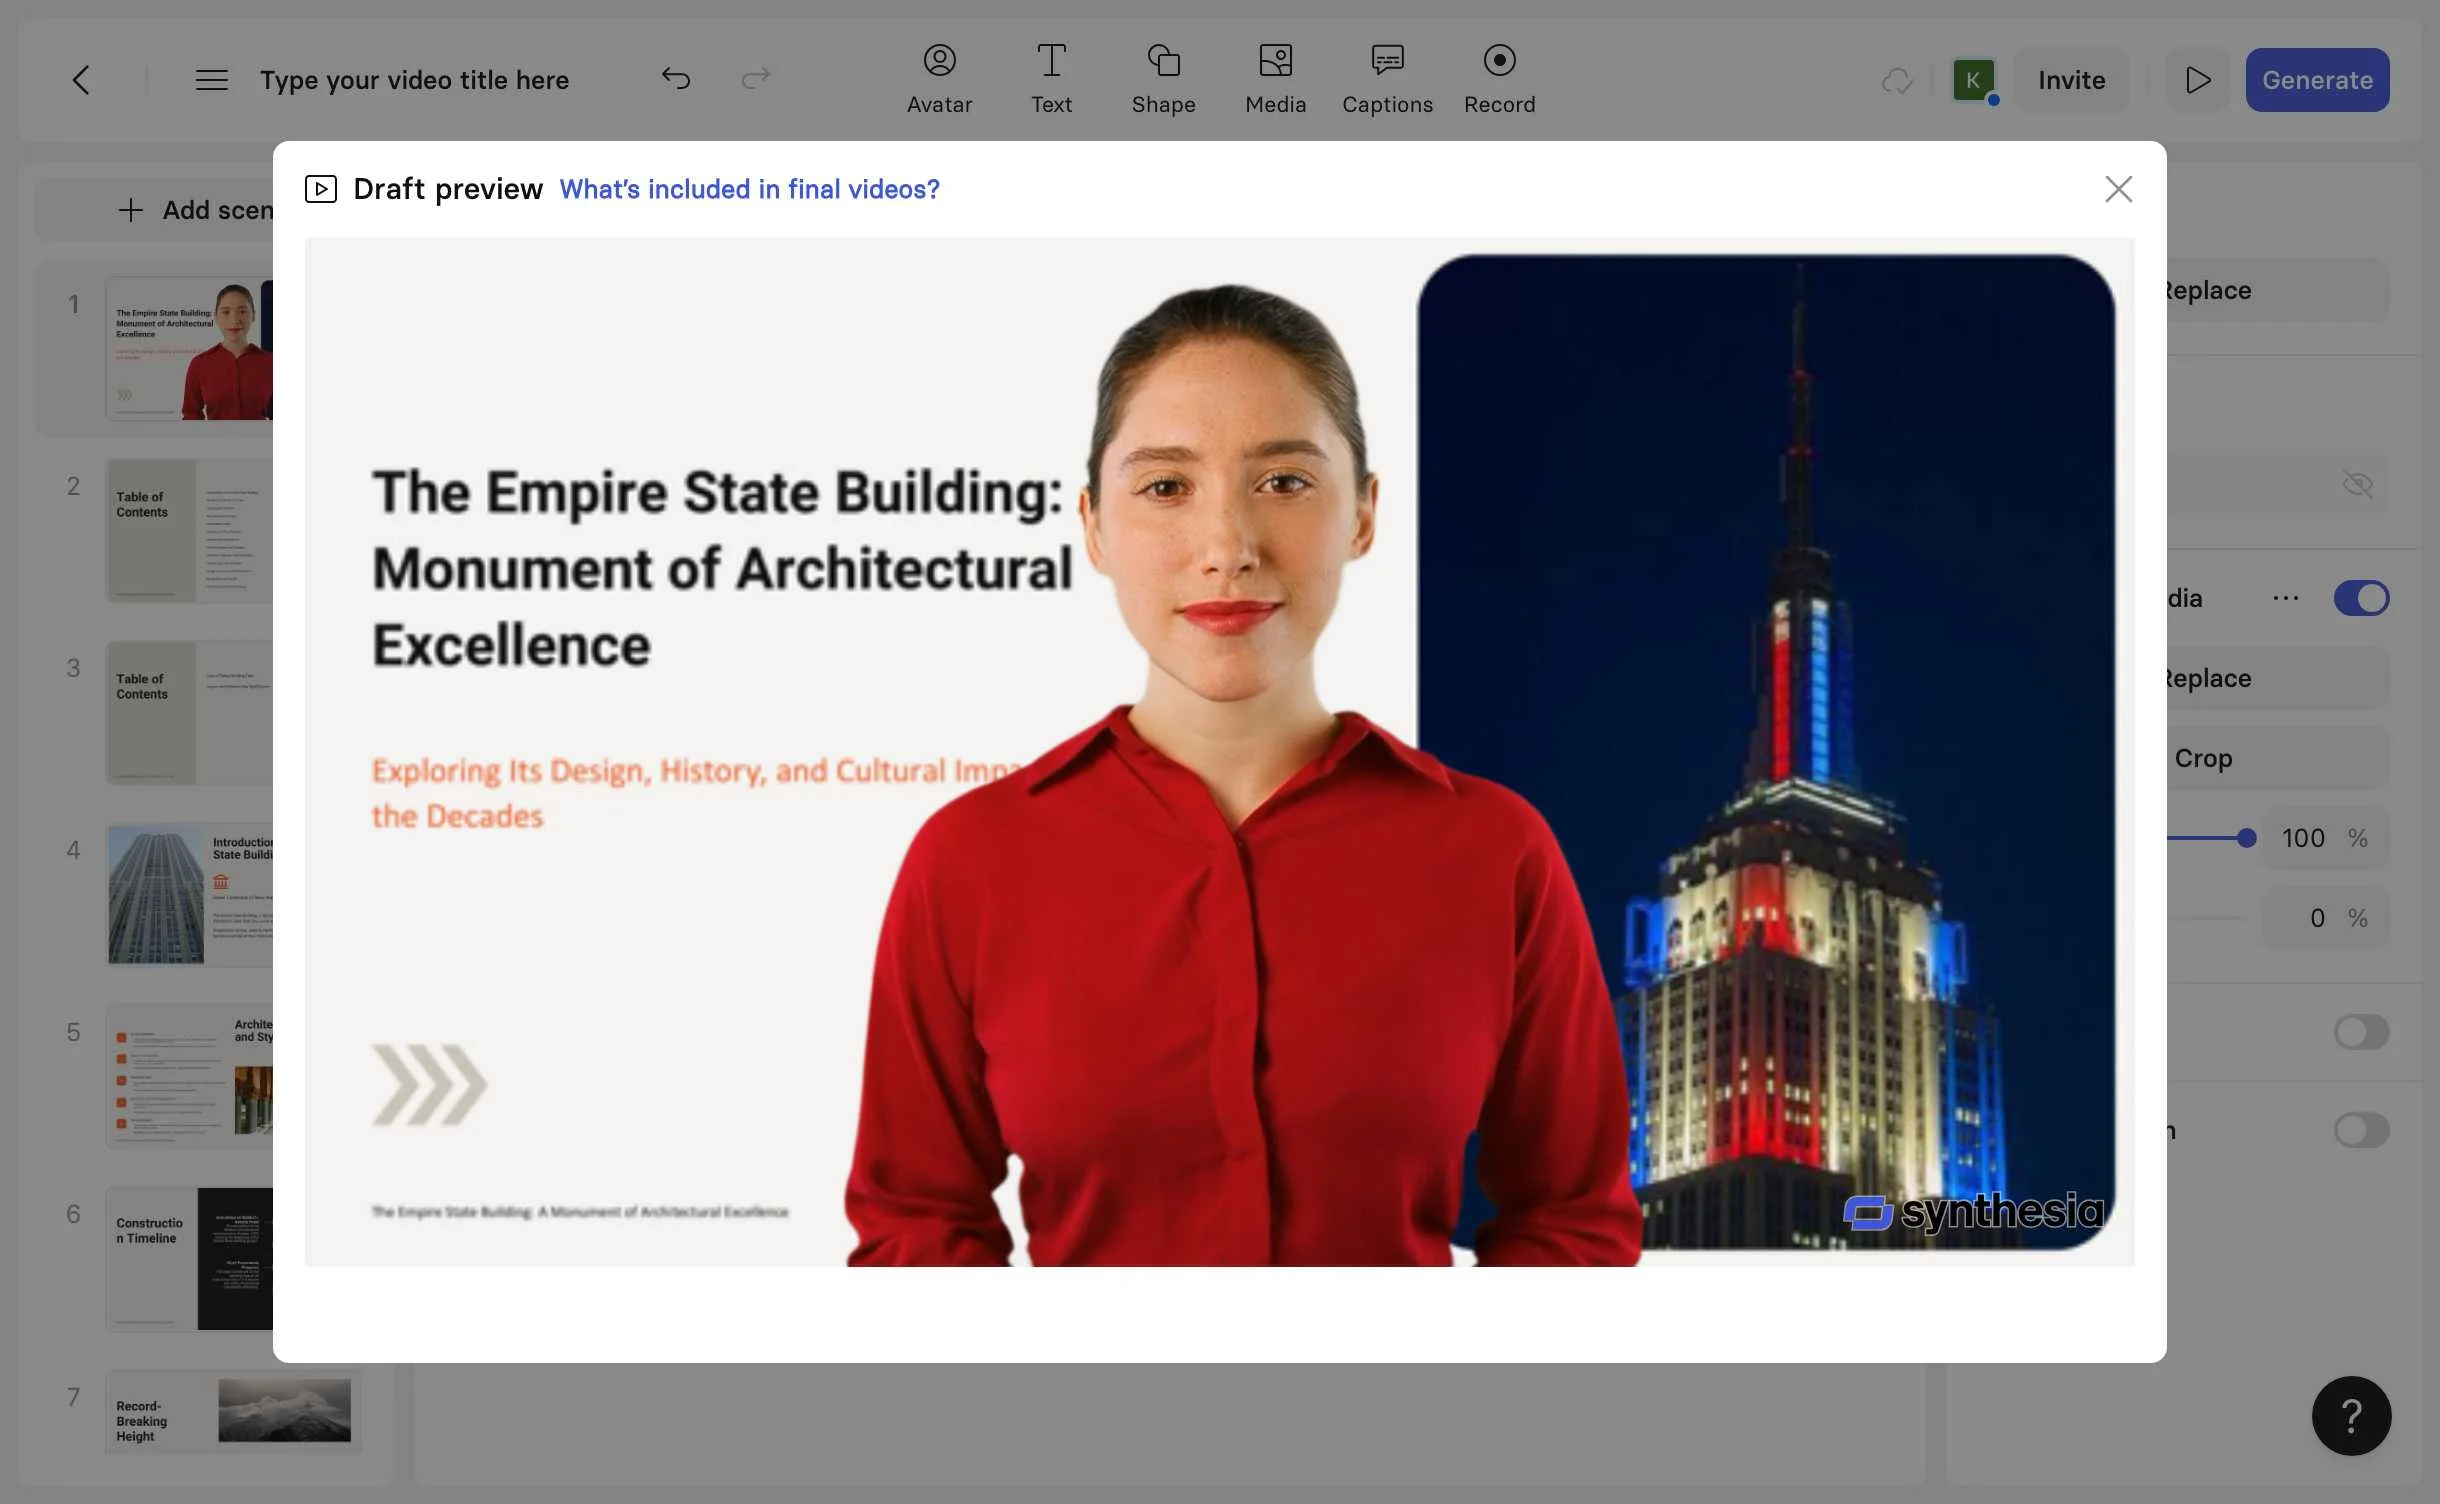Viewport: 2440px width, 1504px height.
Task: Open the Media library
Action: pyautogui.click(x=1275, y=79)
